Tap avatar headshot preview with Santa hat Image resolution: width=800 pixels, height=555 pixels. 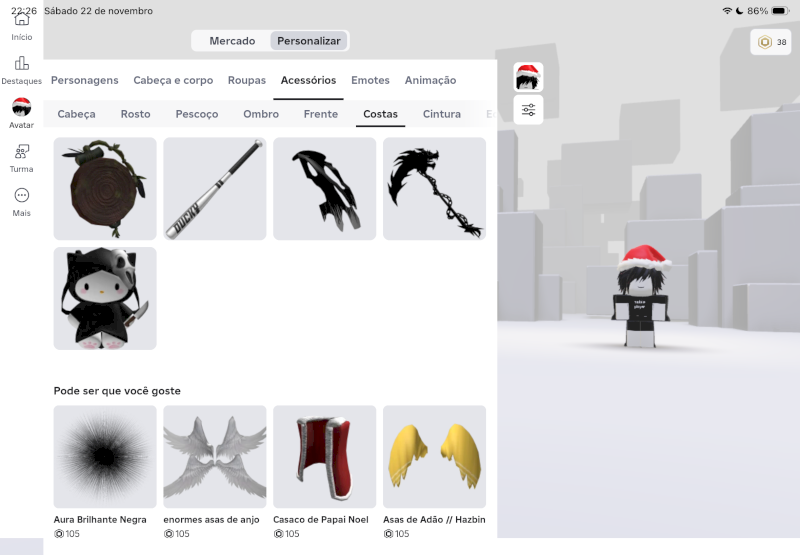tap(529, 77)
